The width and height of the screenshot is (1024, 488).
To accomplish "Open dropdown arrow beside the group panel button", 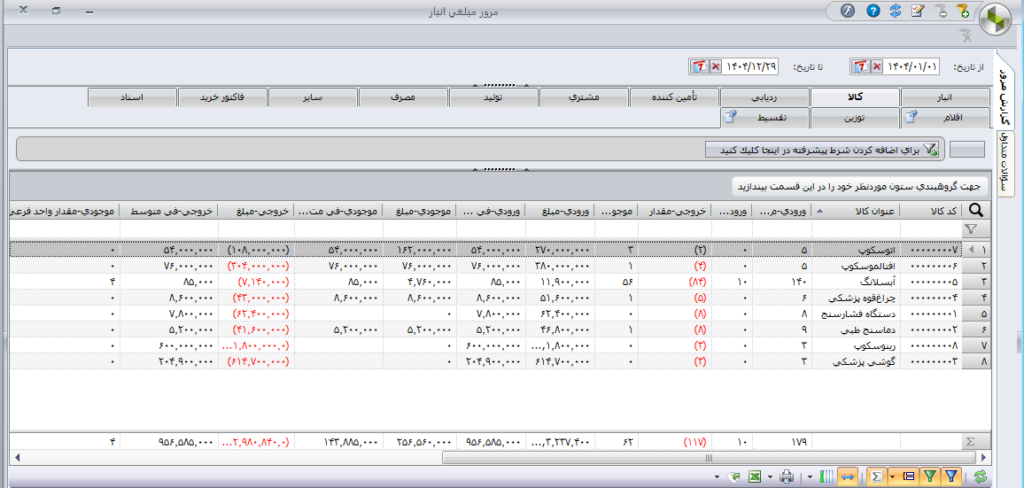I will [x=893, y=477].
